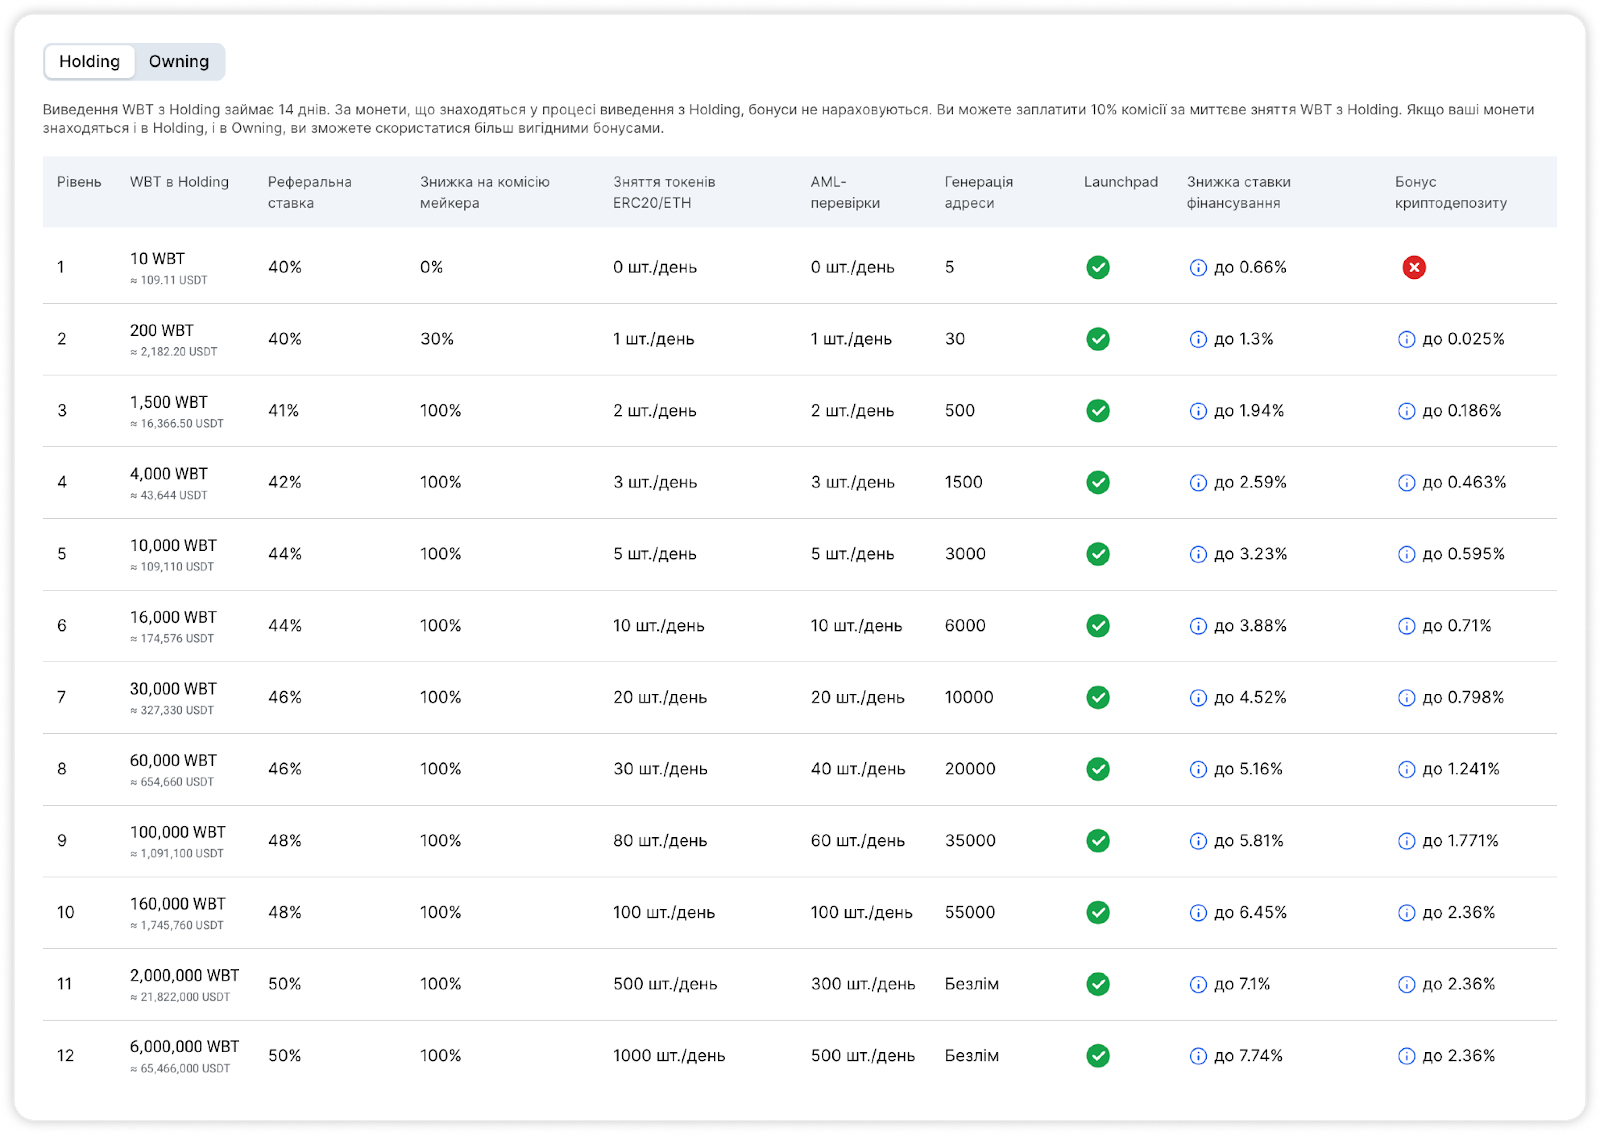Click info icon next to до 6.45%
1600x1134 pixels.
[1198, 913]
